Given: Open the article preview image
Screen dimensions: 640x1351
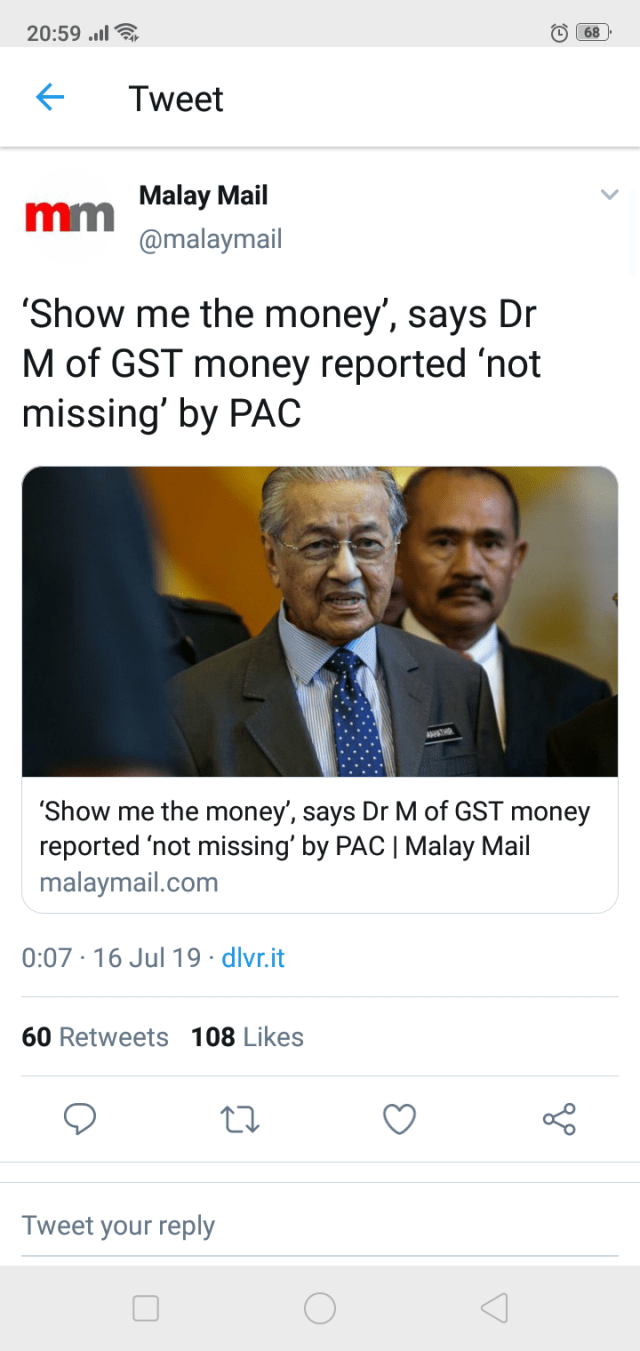Looking at the screenshot, I should click(x=320, y=621).
